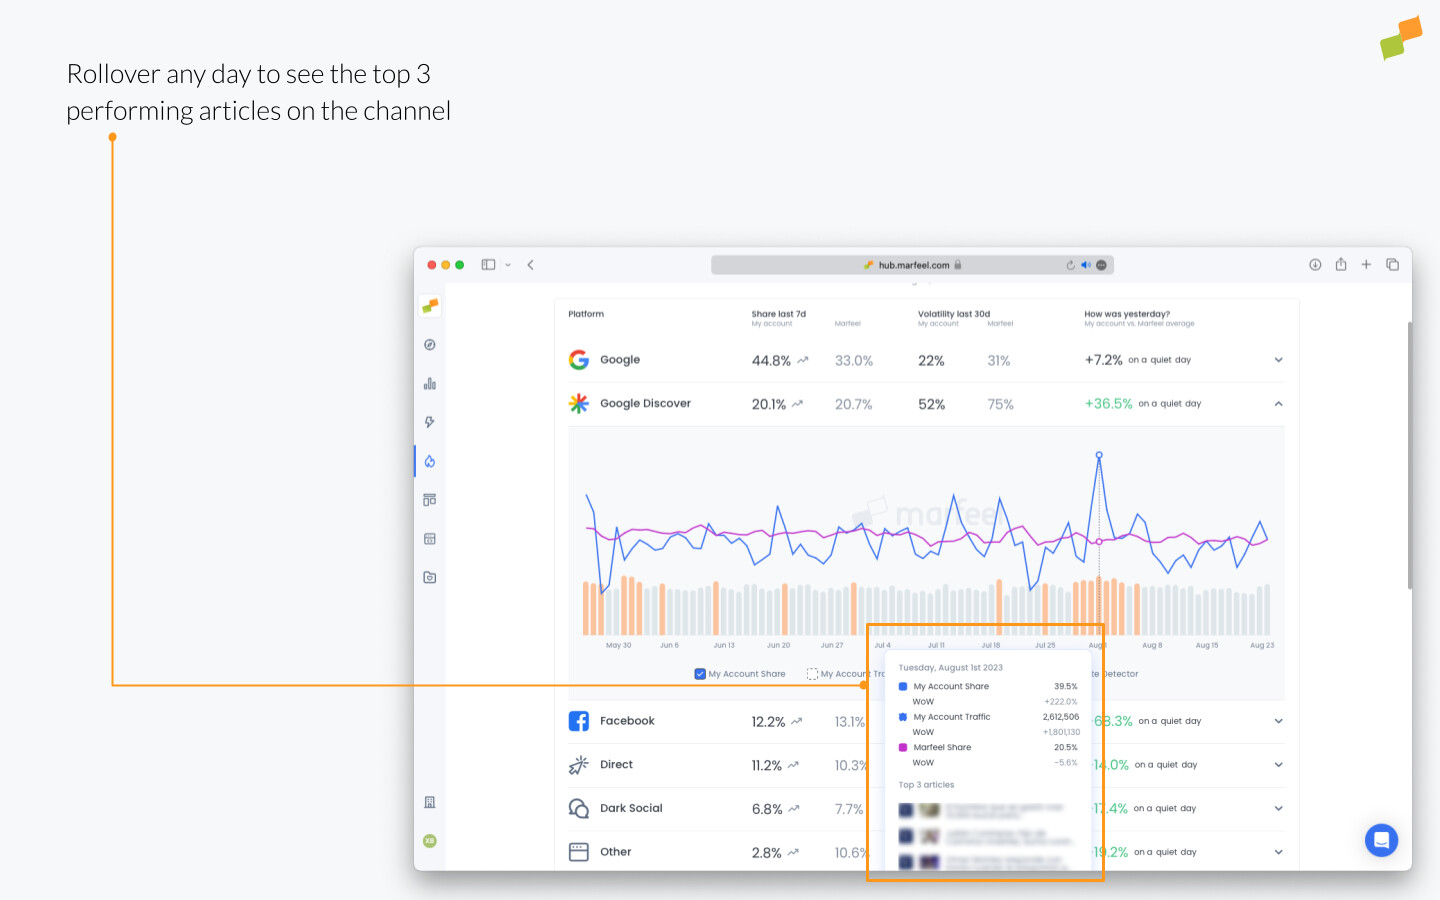1440x900 pixels.
Task: Expand the Google platform row
Action: (x=1278, y=359)
